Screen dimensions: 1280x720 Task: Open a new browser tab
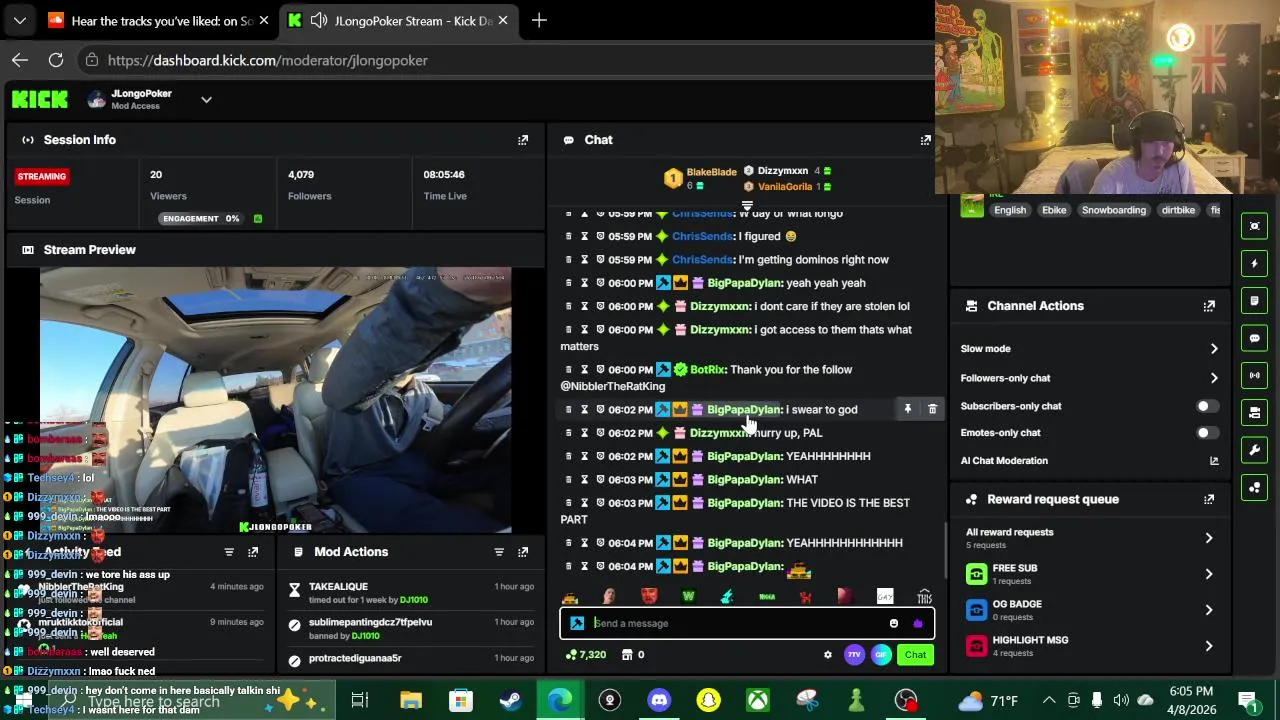[x=539, y=20]
